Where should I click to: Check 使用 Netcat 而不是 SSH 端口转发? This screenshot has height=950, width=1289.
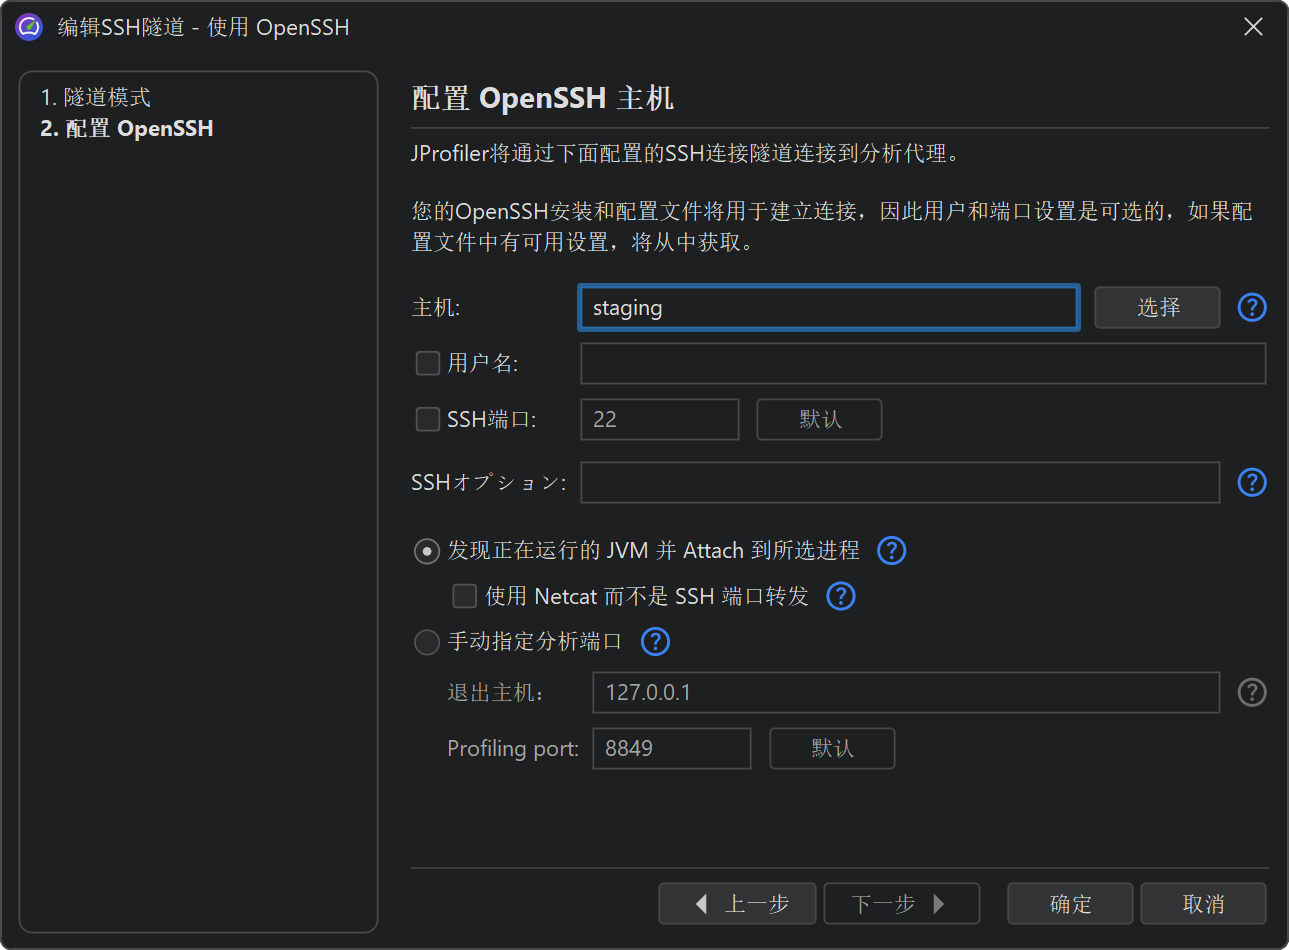click(464, 596)
